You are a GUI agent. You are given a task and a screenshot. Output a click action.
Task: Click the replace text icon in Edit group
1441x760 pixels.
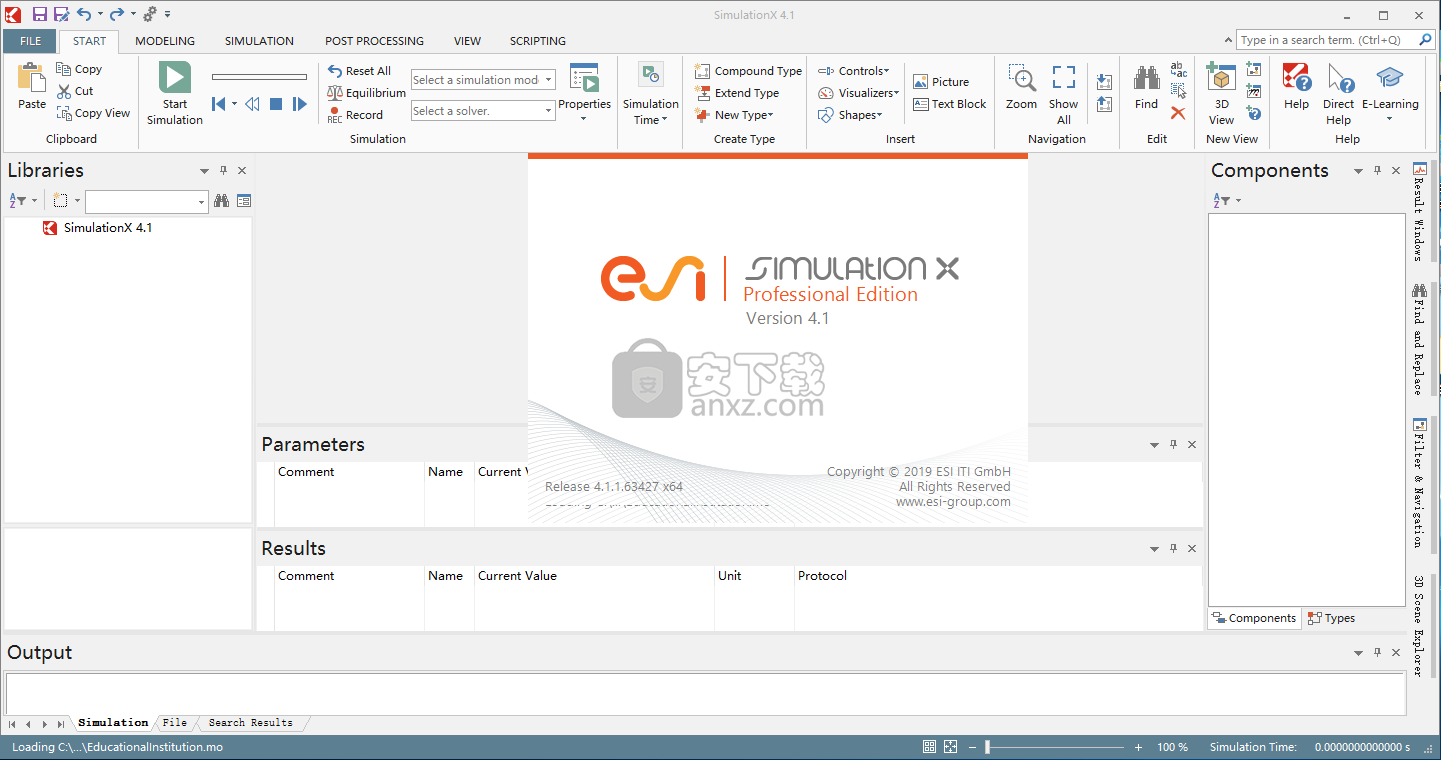click(x=1179, y=69)
